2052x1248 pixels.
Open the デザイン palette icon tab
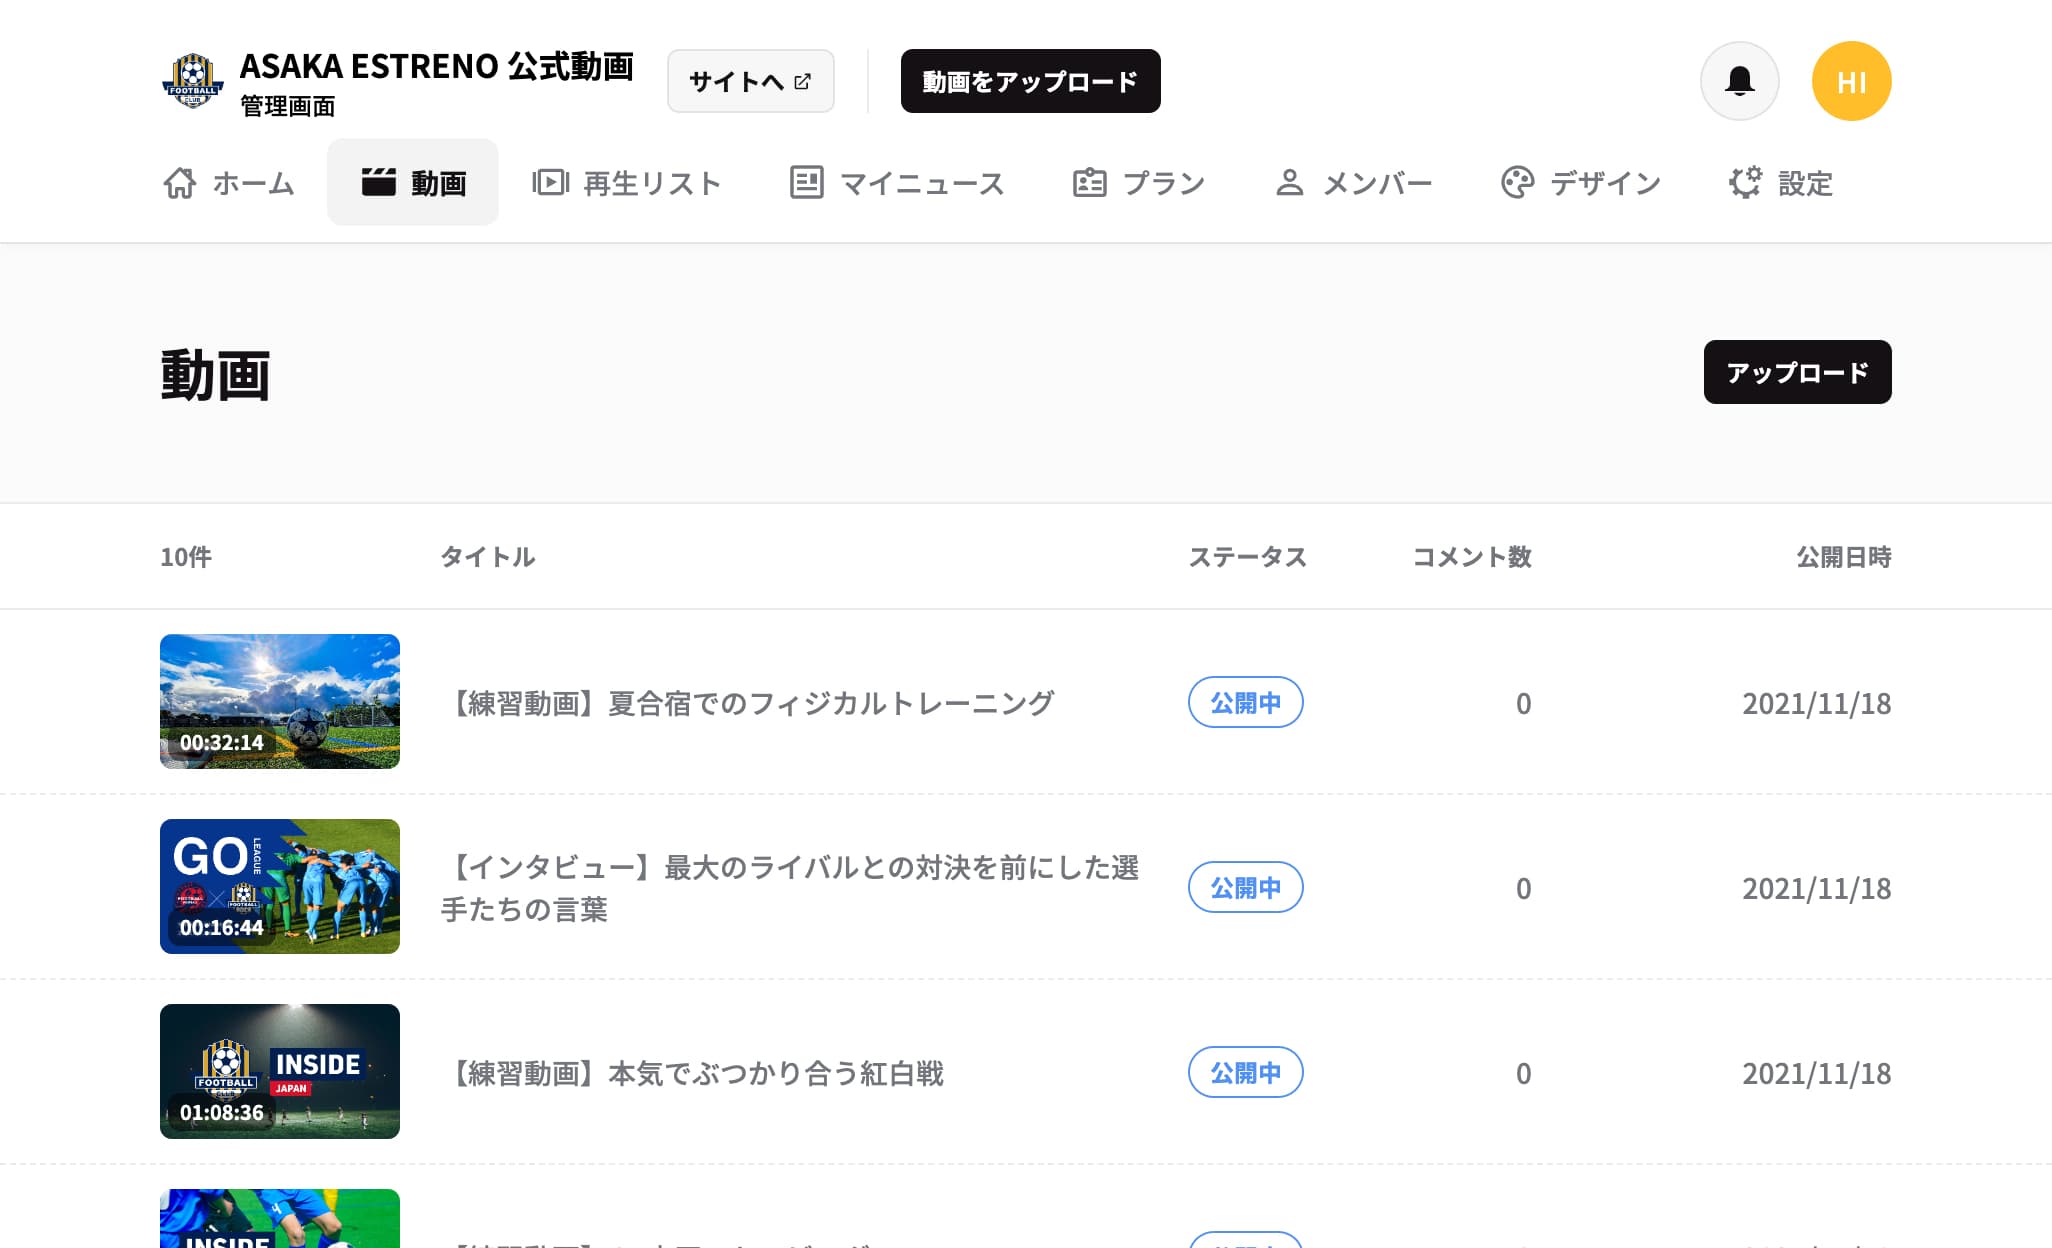(x=1581, y=183)
